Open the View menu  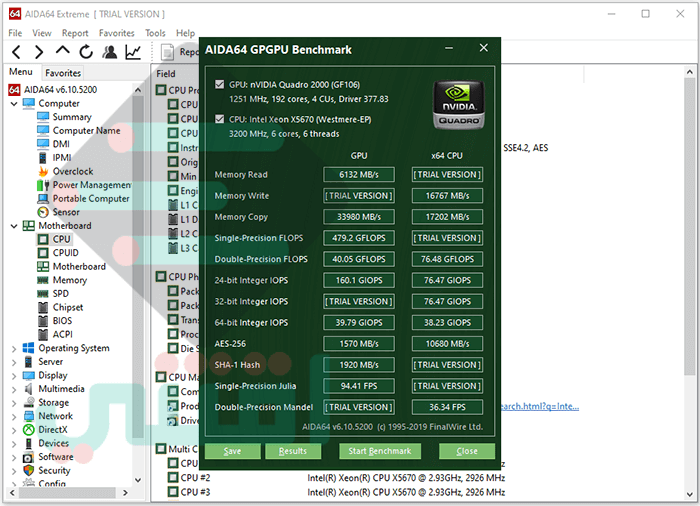pos(42,33)
